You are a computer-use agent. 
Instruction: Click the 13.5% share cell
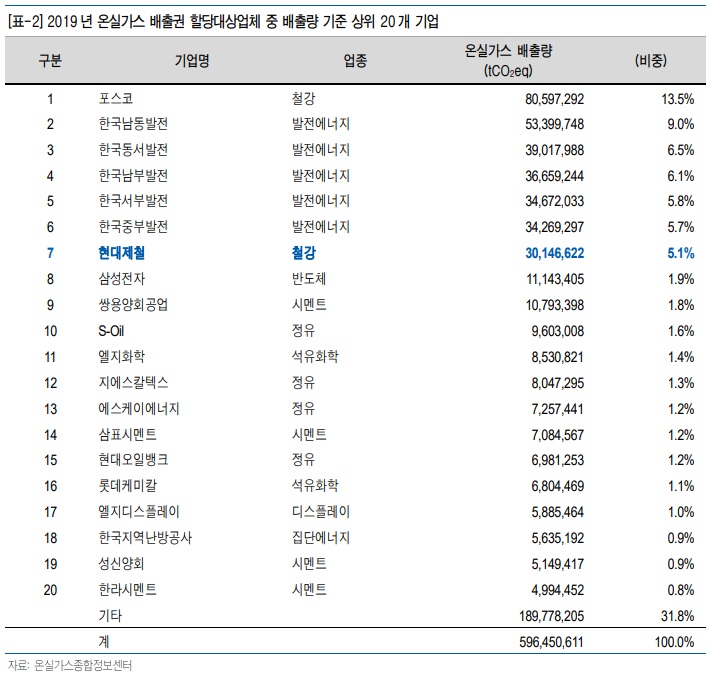coord(677,99)
